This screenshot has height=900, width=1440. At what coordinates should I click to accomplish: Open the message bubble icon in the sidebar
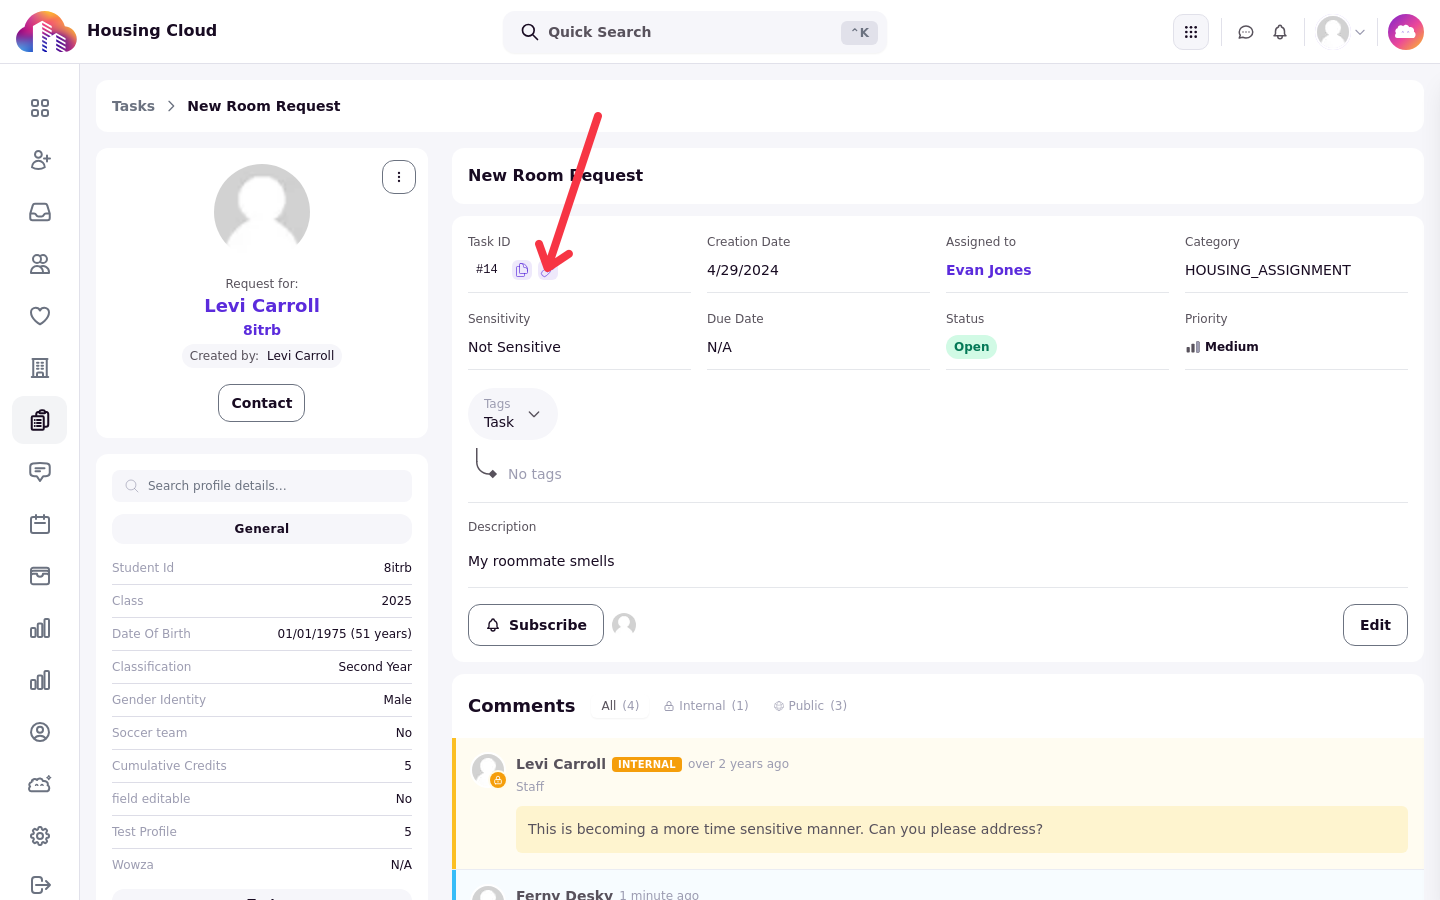pyautogui.click(x=40, y=472)
